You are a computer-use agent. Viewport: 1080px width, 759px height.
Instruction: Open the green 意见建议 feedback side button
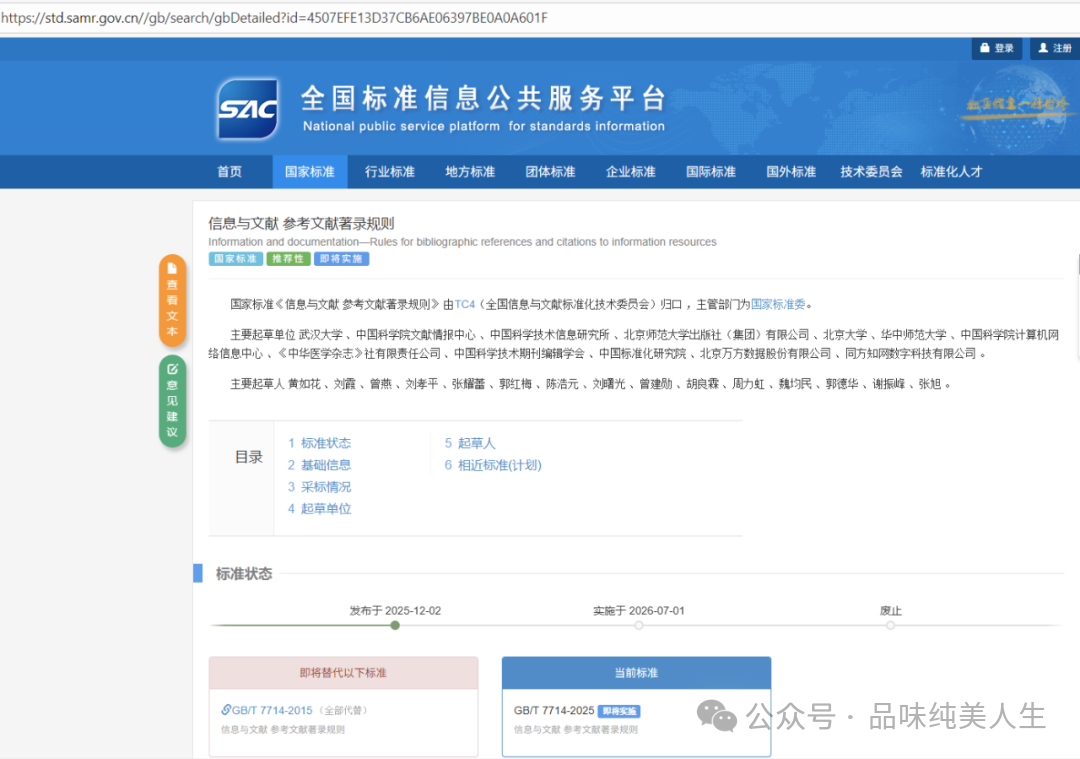172,401
